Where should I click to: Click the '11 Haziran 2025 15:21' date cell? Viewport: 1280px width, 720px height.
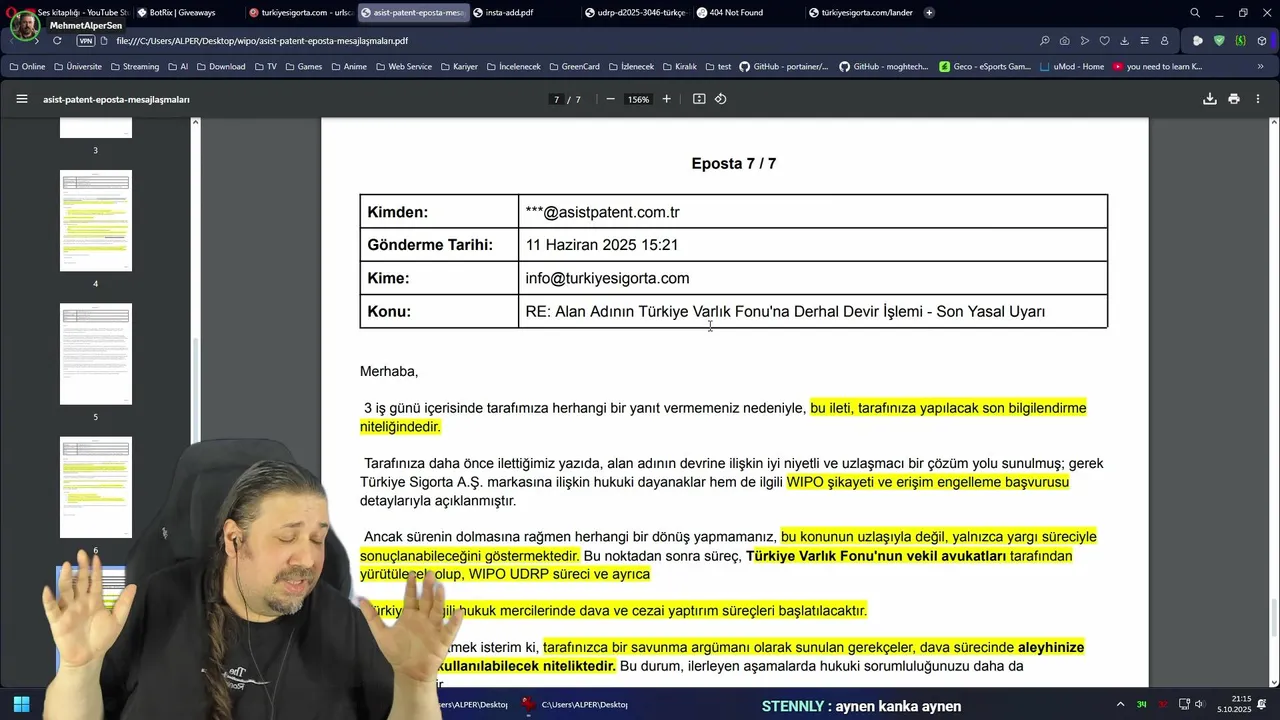pos(812,245)
